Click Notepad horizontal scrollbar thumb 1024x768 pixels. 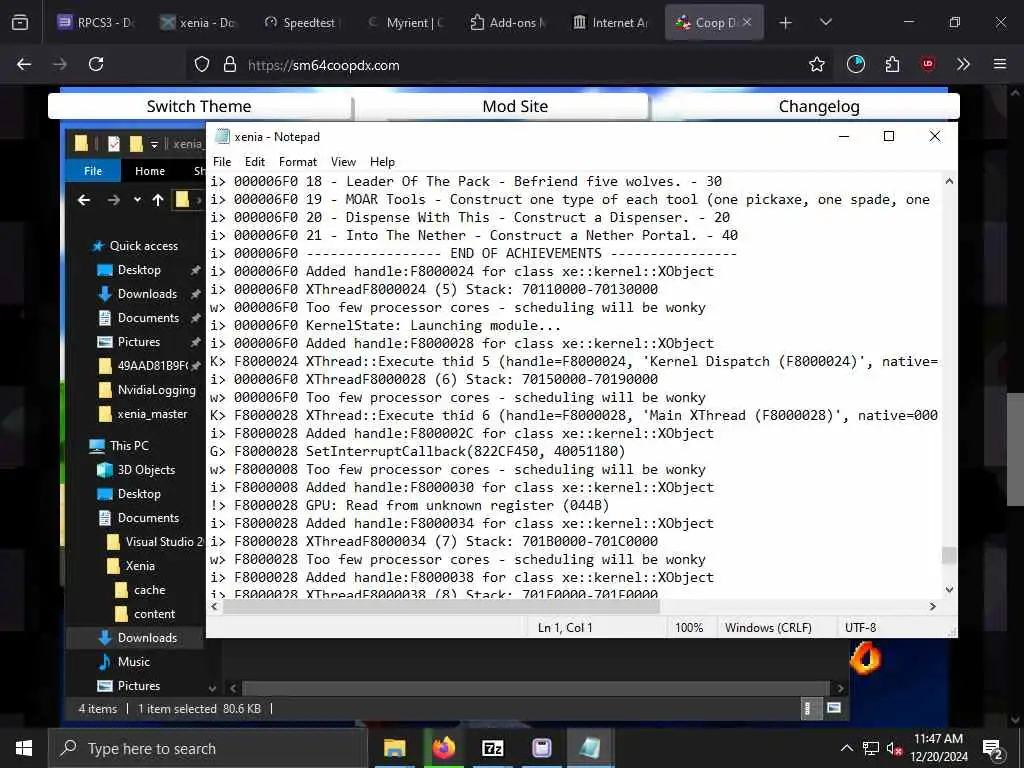click(441, 607)
